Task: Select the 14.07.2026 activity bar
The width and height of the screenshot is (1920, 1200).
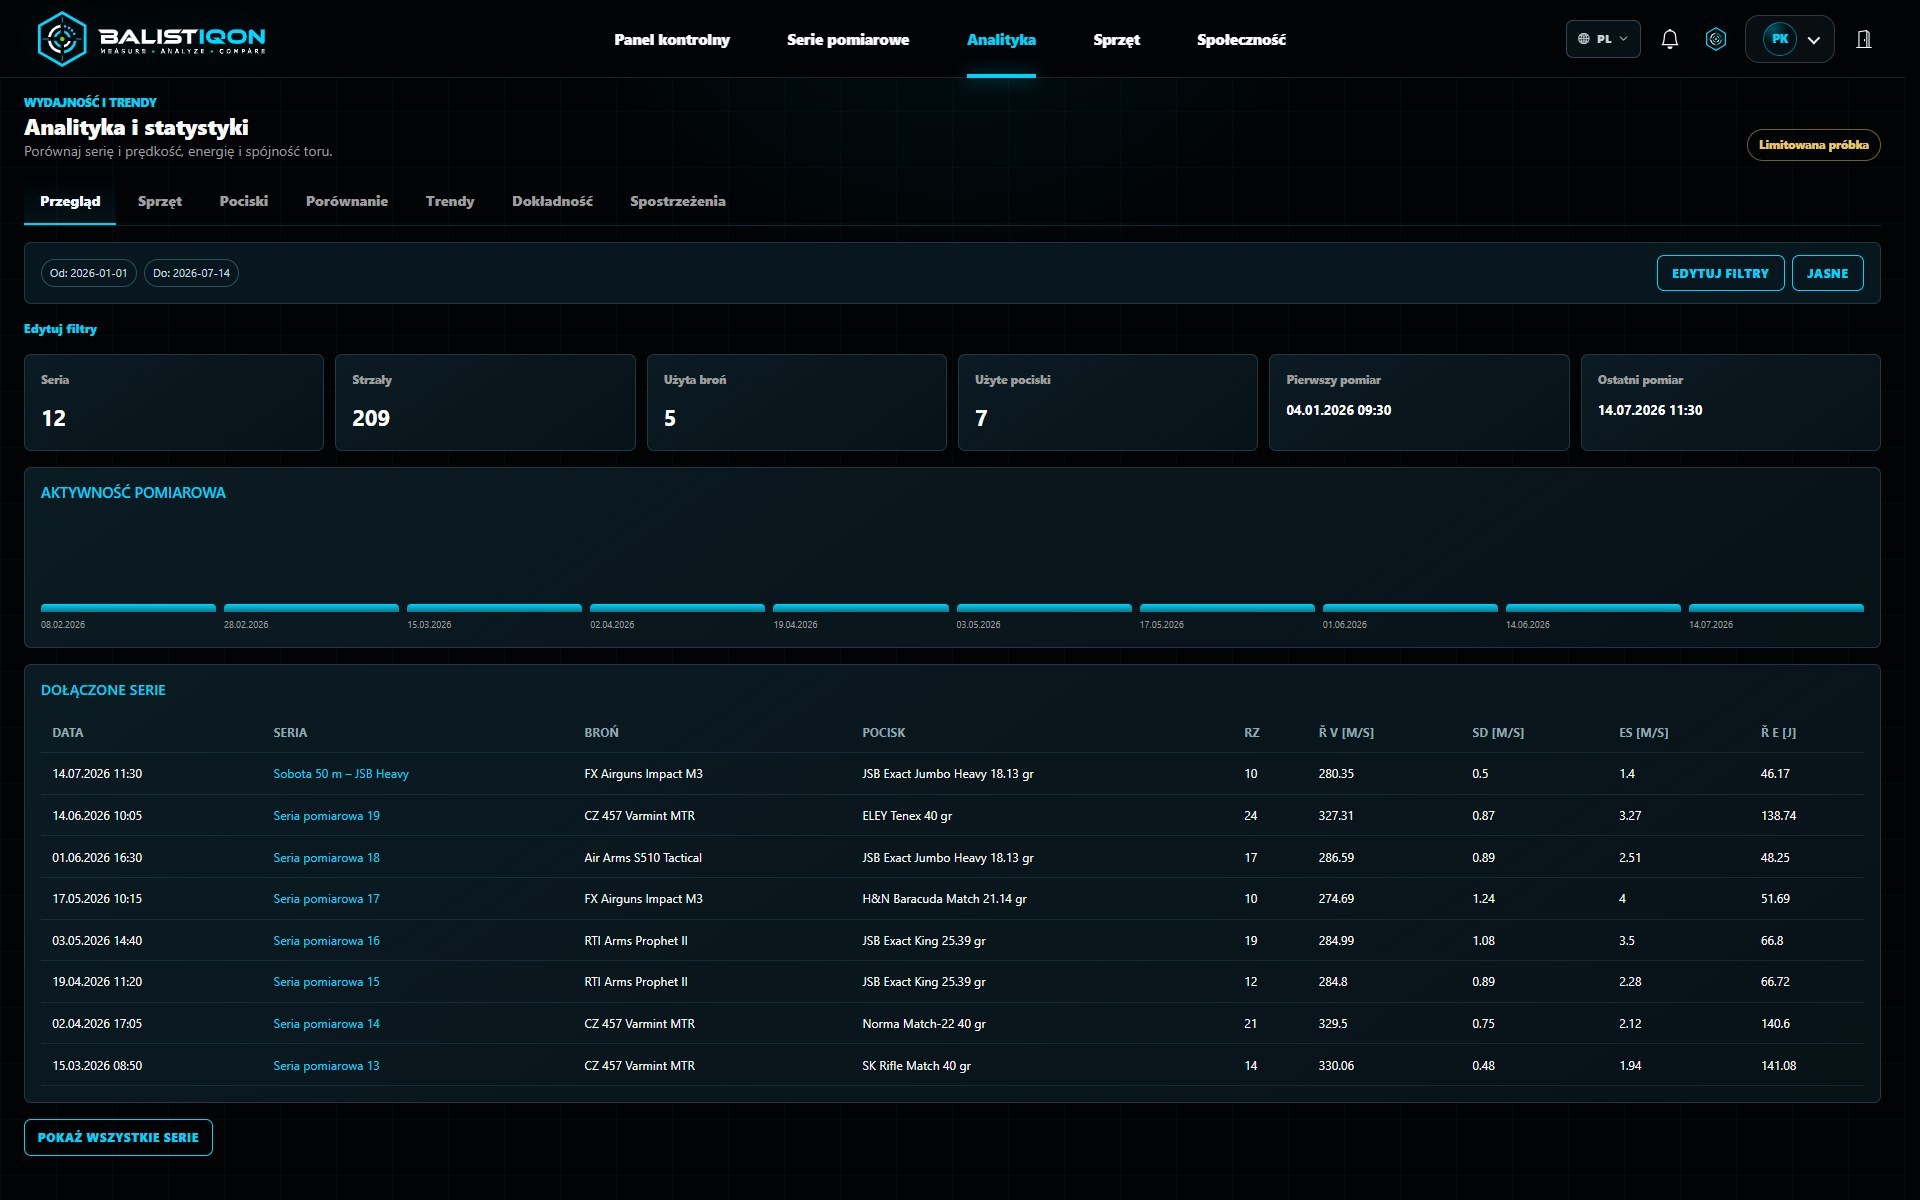Action: click(1776, 608)
